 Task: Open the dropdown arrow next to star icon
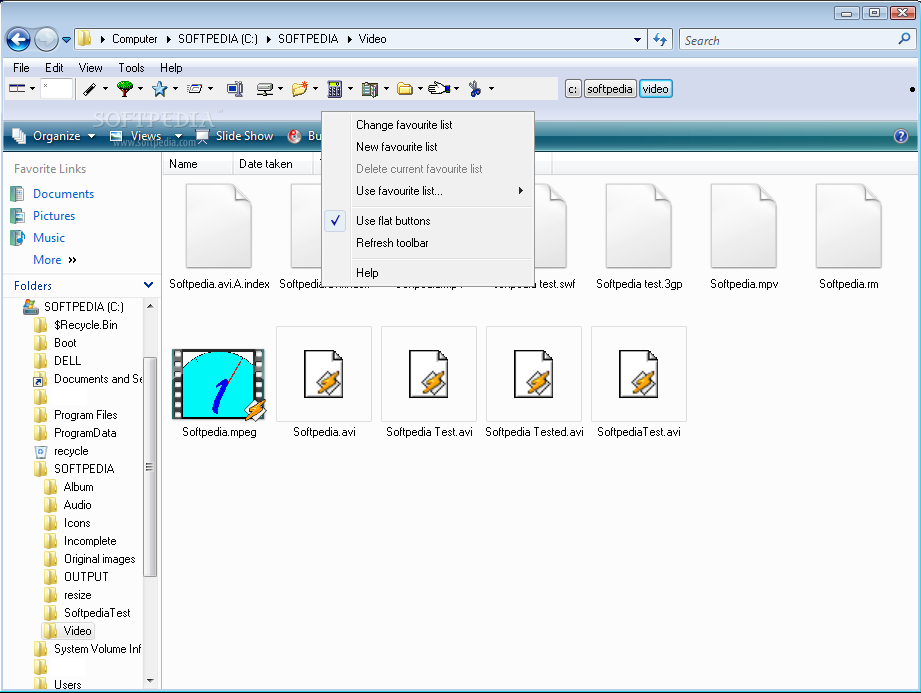[175, 89]
